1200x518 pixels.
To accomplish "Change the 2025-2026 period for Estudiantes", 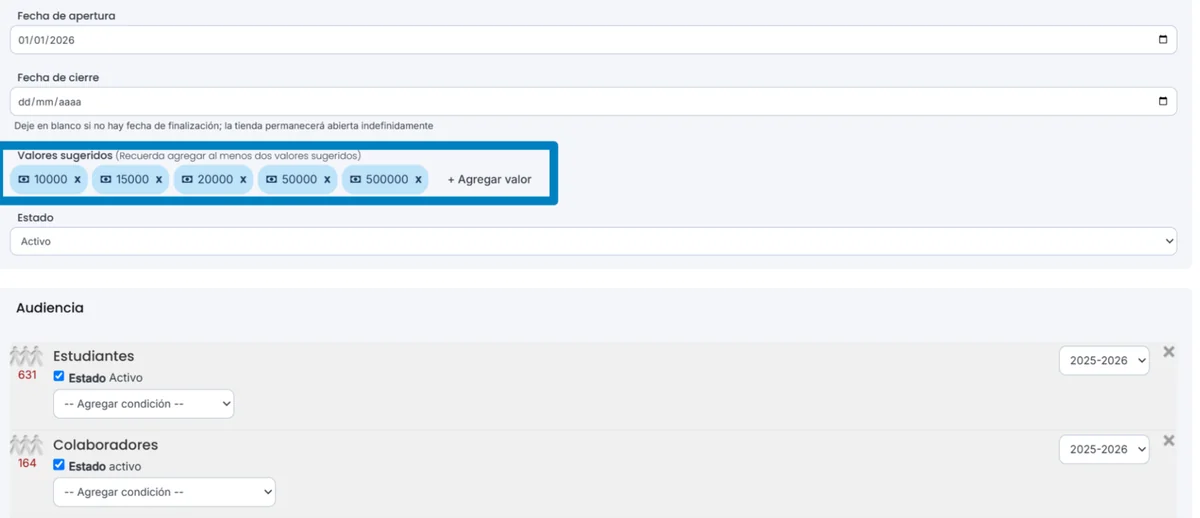I will point(1104,361).
